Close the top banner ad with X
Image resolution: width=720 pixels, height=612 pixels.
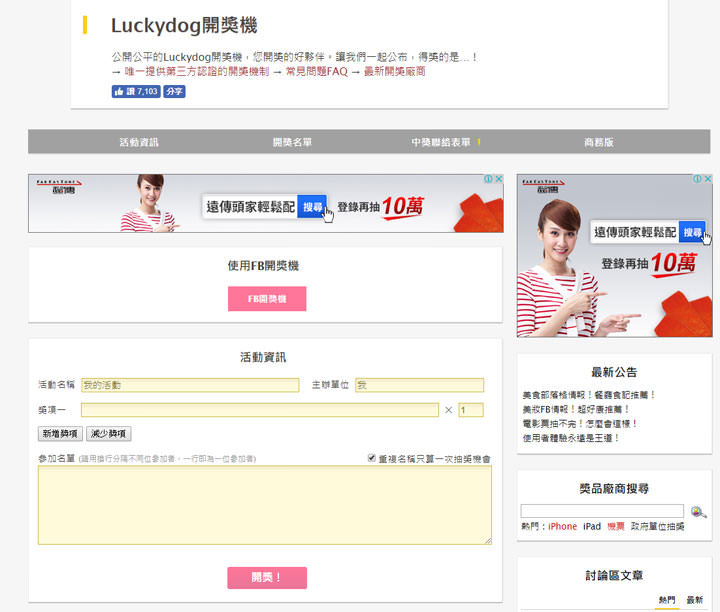499,179
